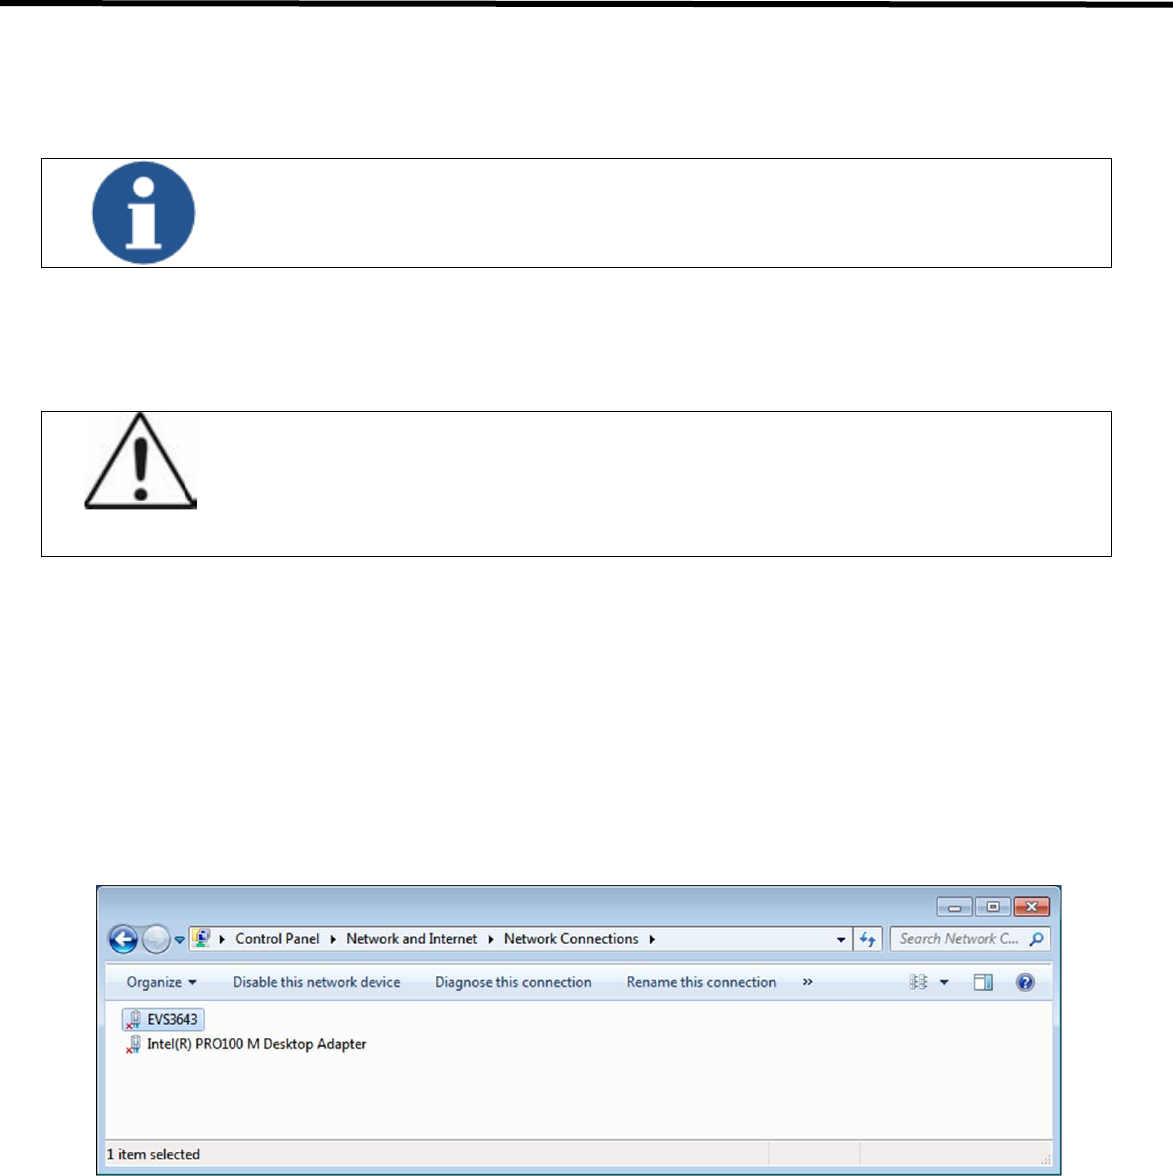Open the recent pages dropdown arrow
The height and width of the screenshot is (1176, 1173).
[179, 939]
